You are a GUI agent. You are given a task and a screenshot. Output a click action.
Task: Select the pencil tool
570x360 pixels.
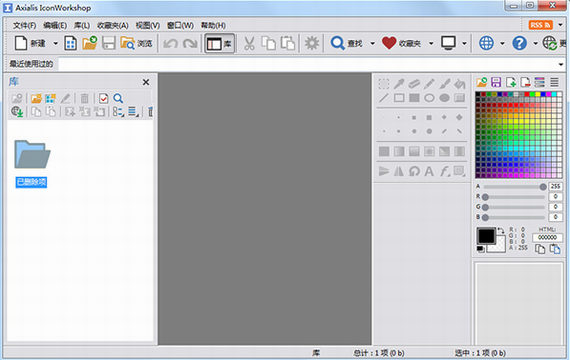click(x=429, y=84)
